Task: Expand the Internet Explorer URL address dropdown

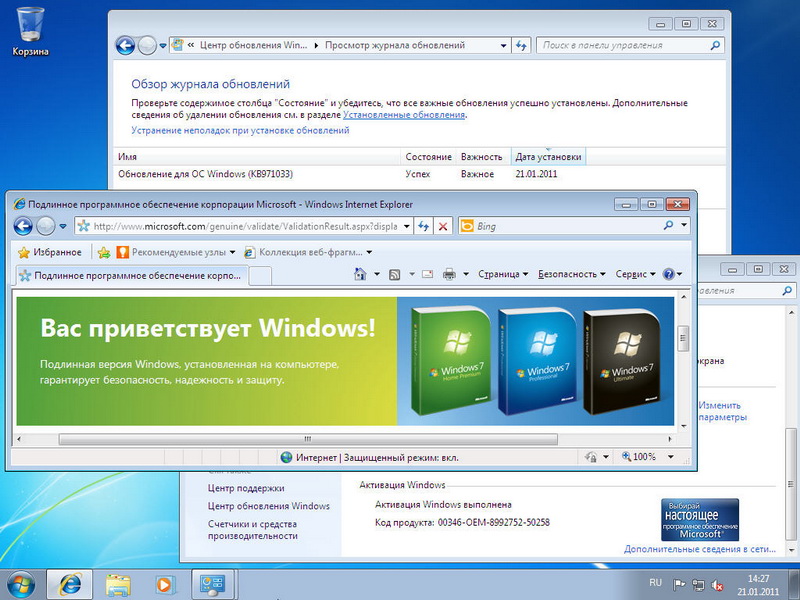Action: pos(407,226)
